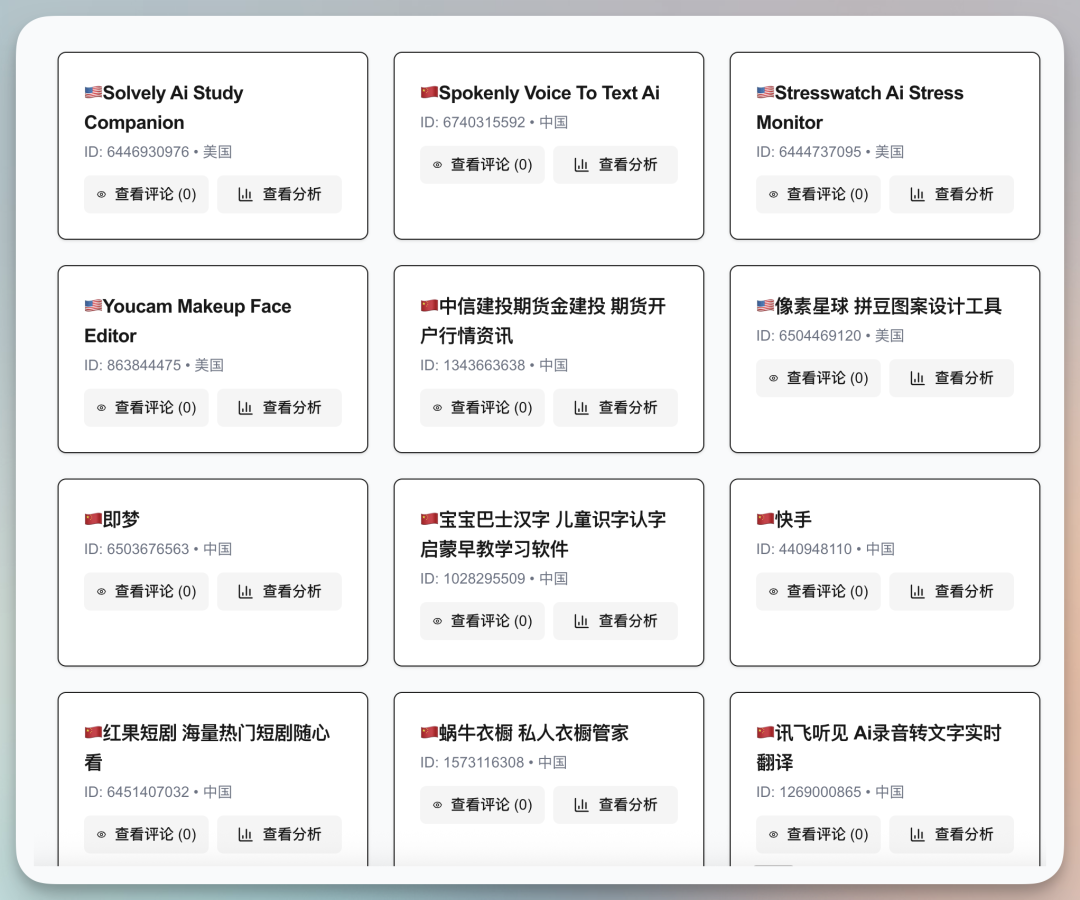Click the ID line 6504469120 • 美国

coord(830,335)
